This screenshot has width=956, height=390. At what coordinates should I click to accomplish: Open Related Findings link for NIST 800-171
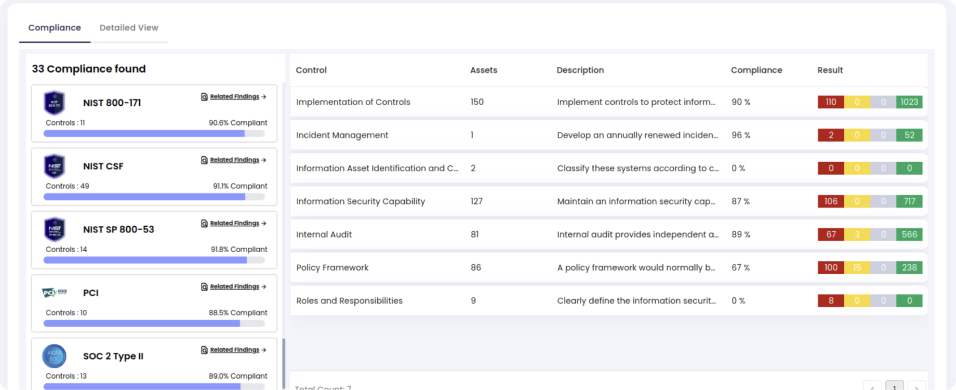(x=238, y=97)
